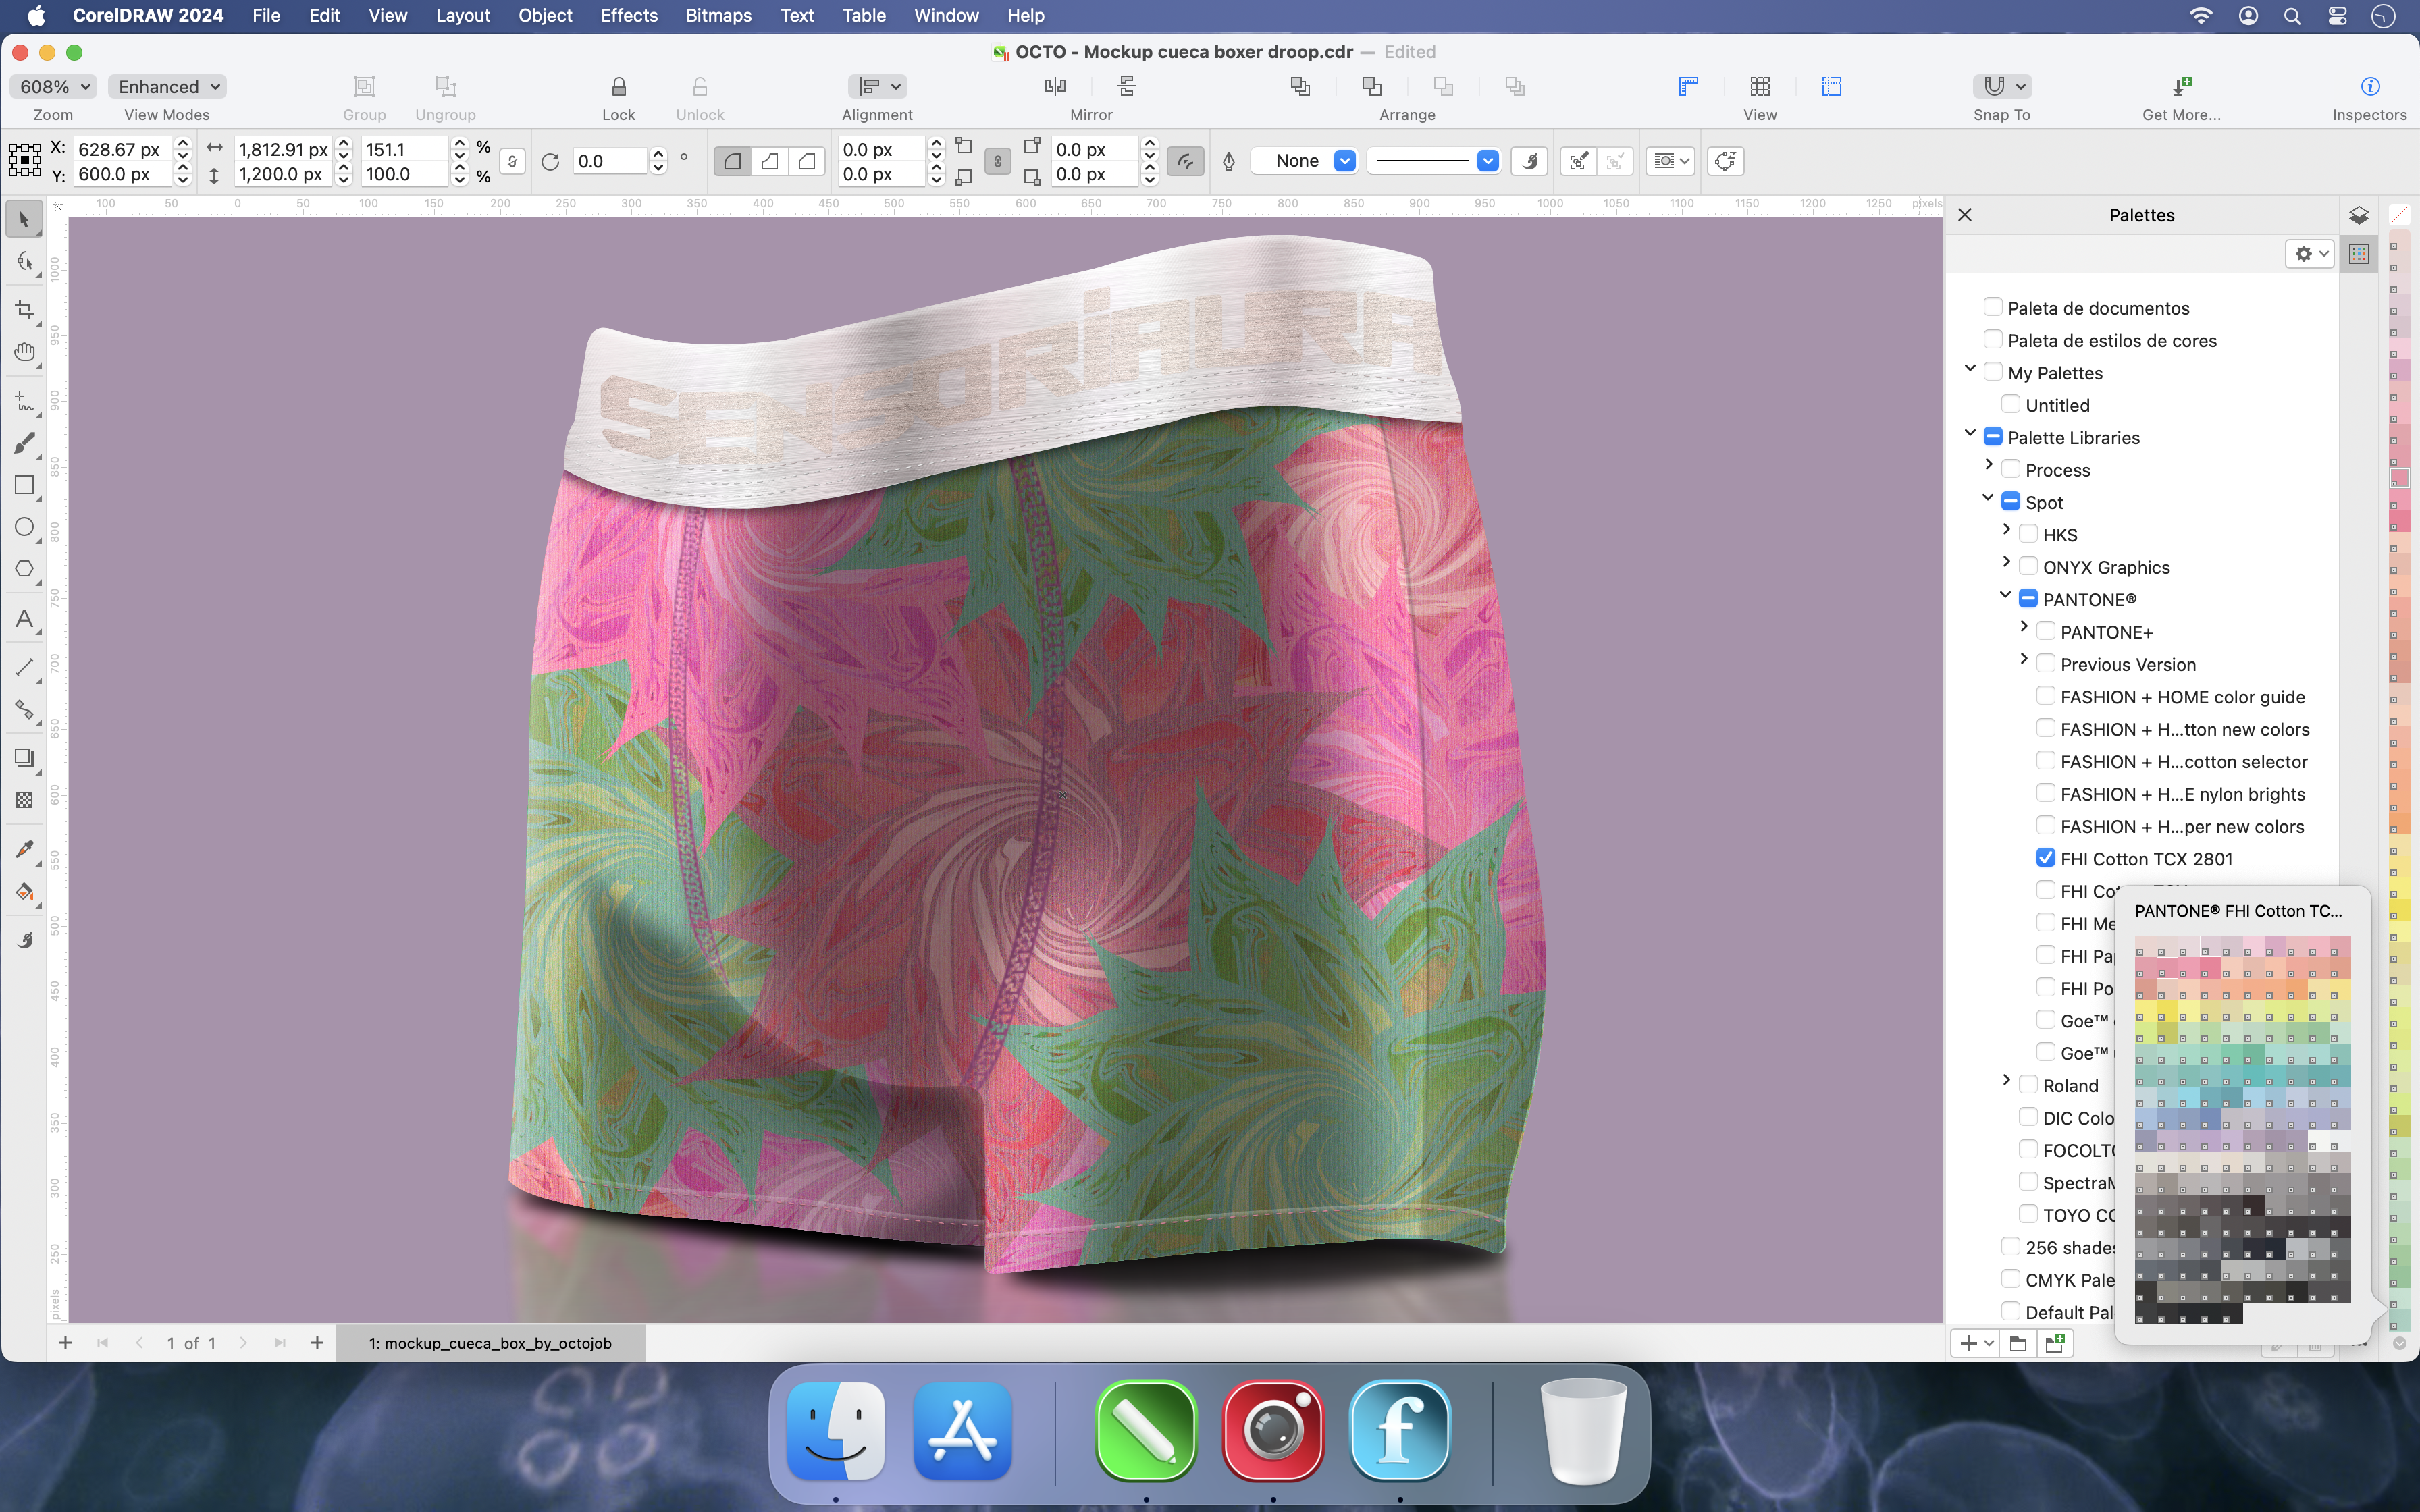Select the Pan hand tool
Viewport: 2420px width, 1512px height.
[24, 352]
